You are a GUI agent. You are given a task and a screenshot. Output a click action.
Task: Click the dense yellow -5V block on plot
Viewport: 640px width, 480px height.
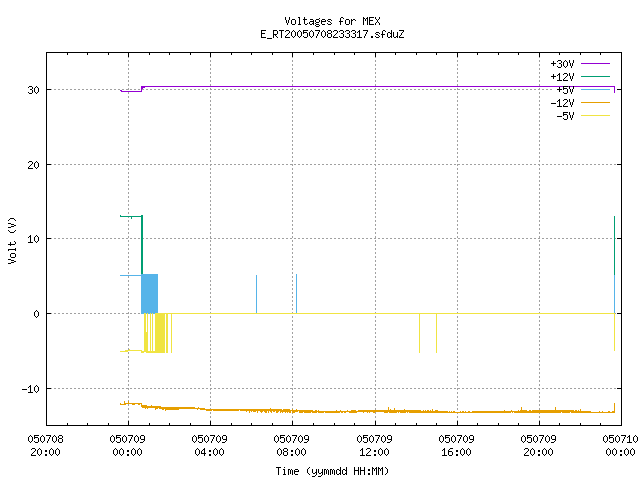point(160,333)
